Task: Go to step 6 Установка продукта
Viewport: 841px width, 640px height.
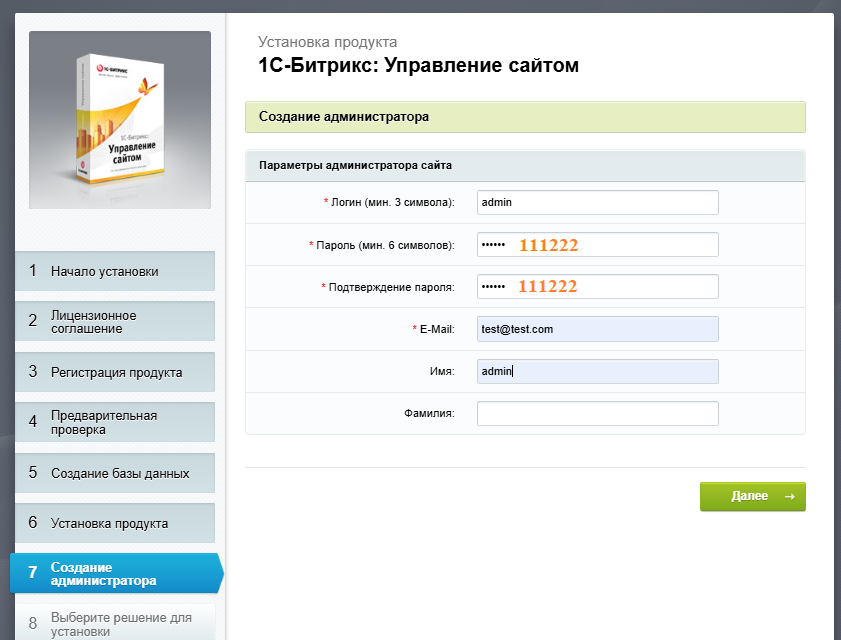Action: click(115, 523)
